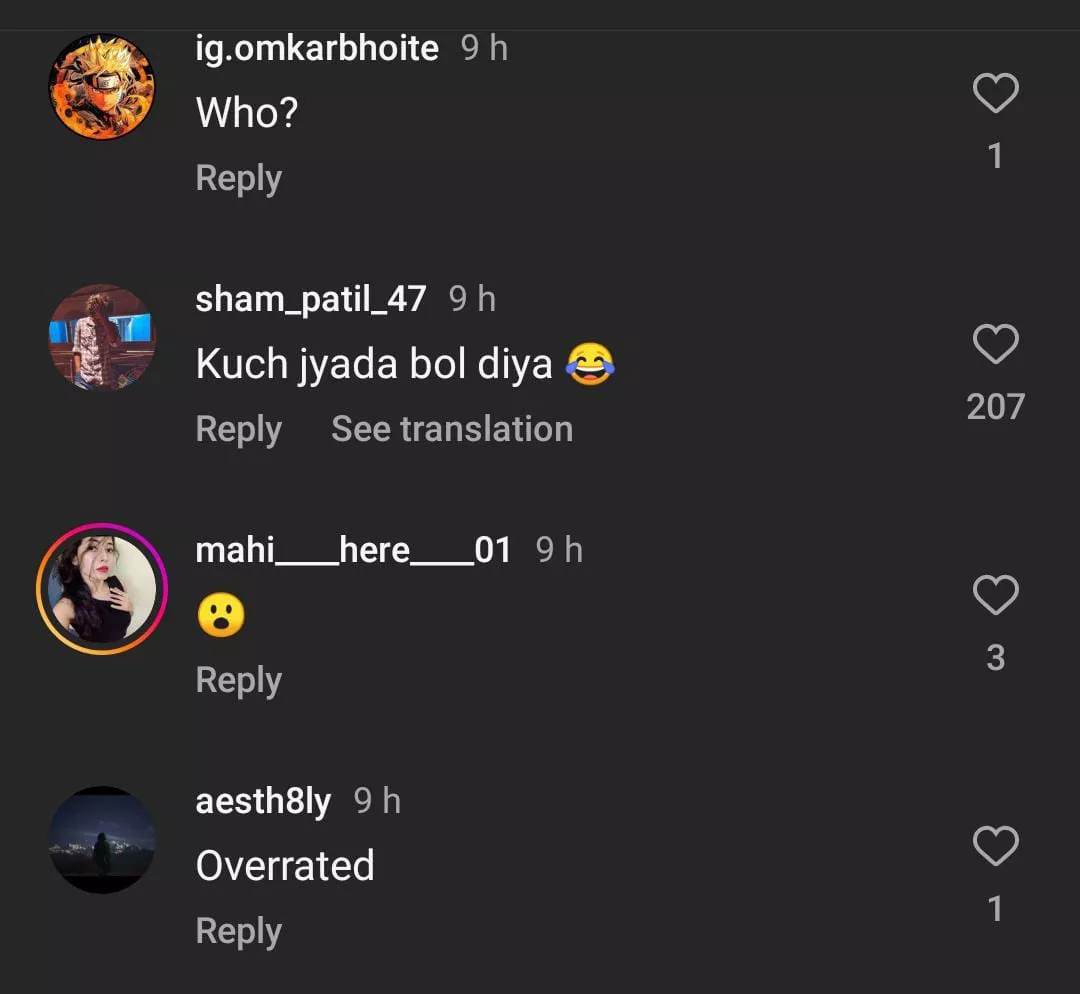Open username ig.omkarbhoite
The image size is (1080, 994).
pos(317,48)
